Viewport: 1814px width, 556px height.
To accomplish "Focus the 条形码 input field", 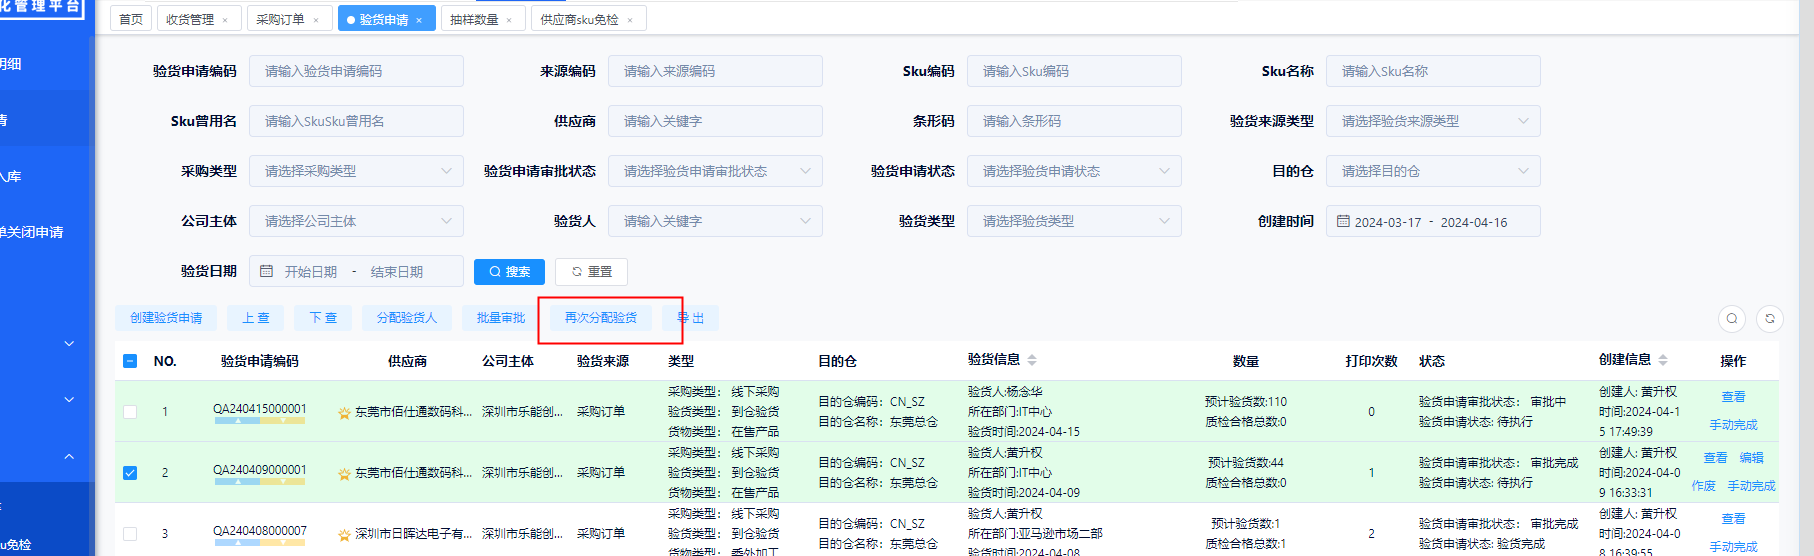I will pos(1074,121).
